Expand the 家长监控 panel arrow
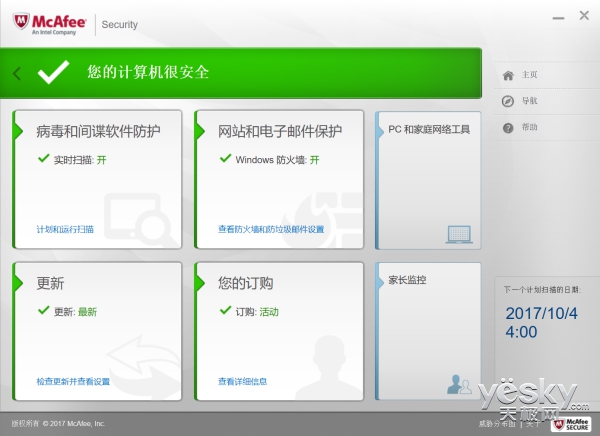 coord(380,283)
